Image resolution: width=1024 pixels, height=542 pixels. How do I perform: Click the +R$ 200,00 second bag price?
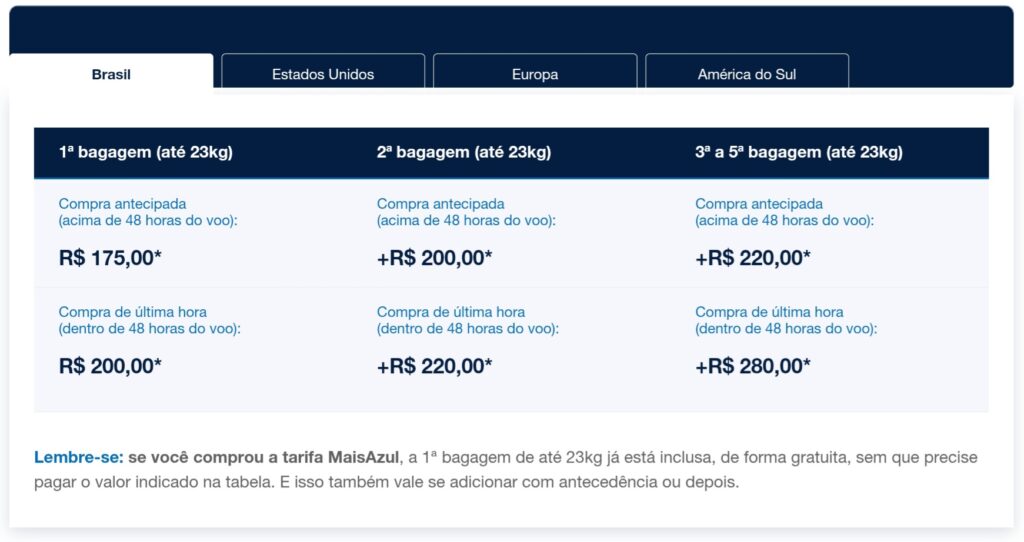(434, 257)
